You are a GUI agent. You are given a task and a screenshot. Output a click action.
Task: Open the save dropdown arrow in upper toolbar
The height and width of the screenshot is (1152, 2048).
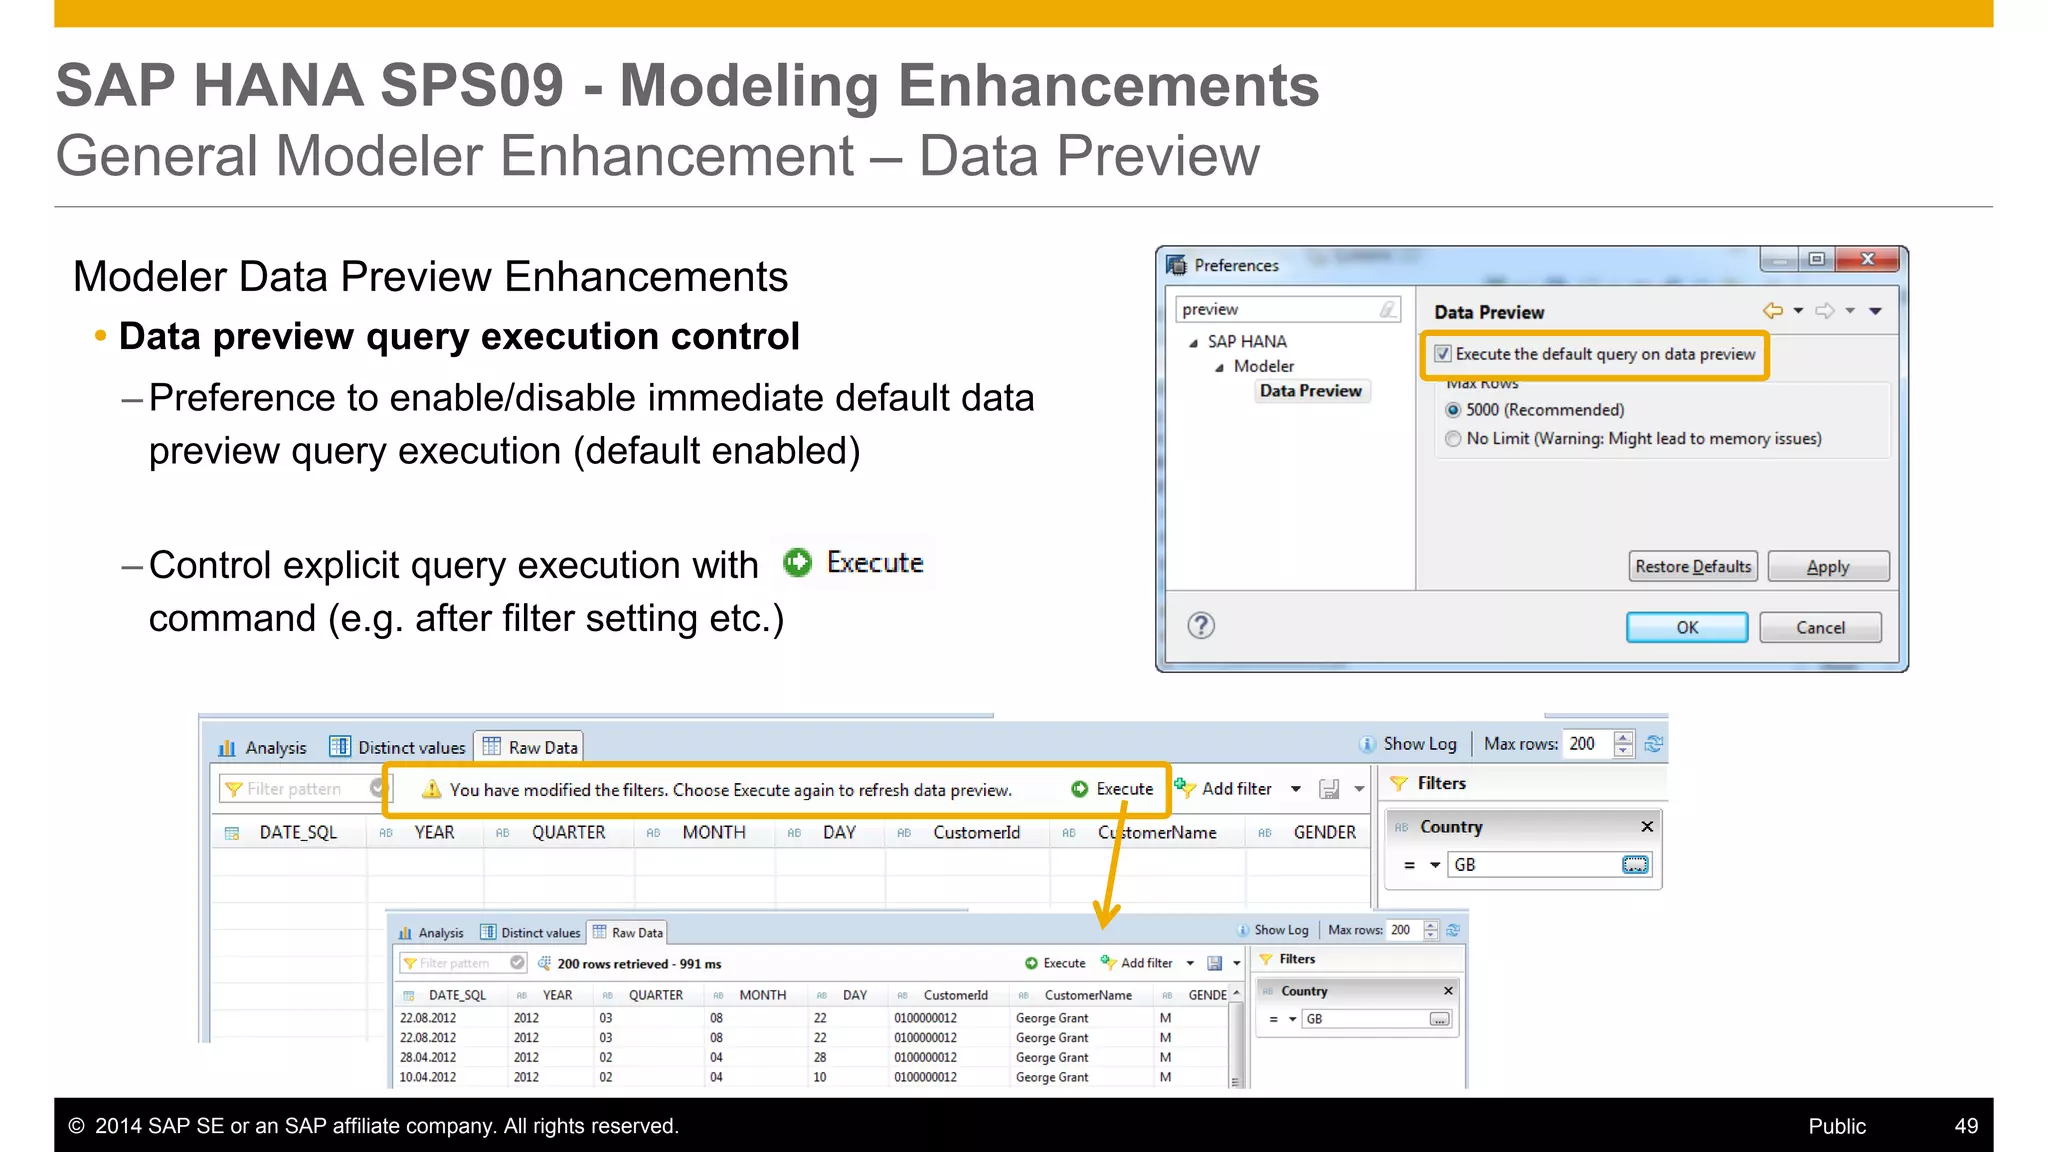[1359, 789]
